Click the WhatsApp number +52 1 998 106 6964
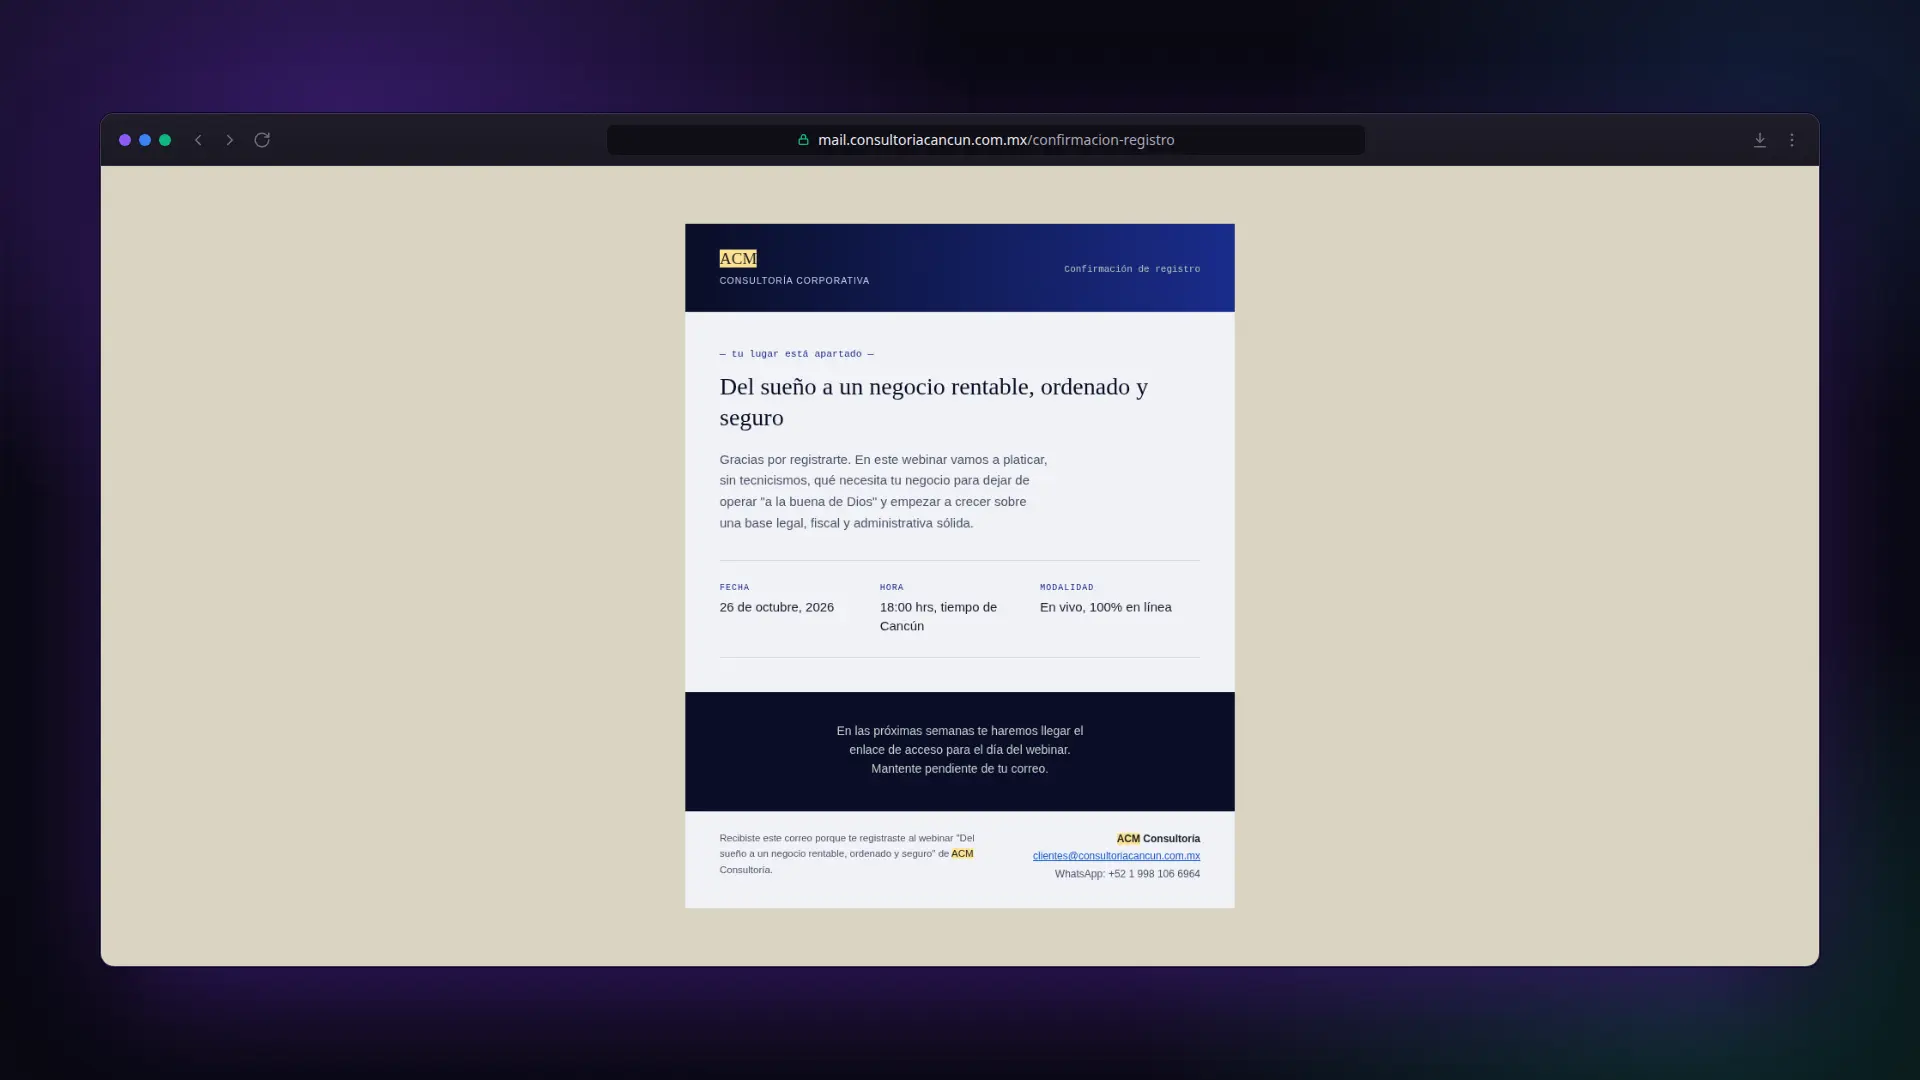Screen dimensions: 1920x1080 pos(1154,874)
